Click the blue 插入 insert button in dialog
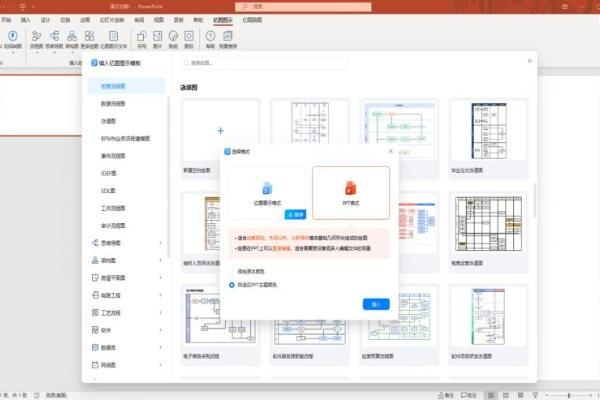The width and height of the screenshot is (600, 400). pos(376,304)
